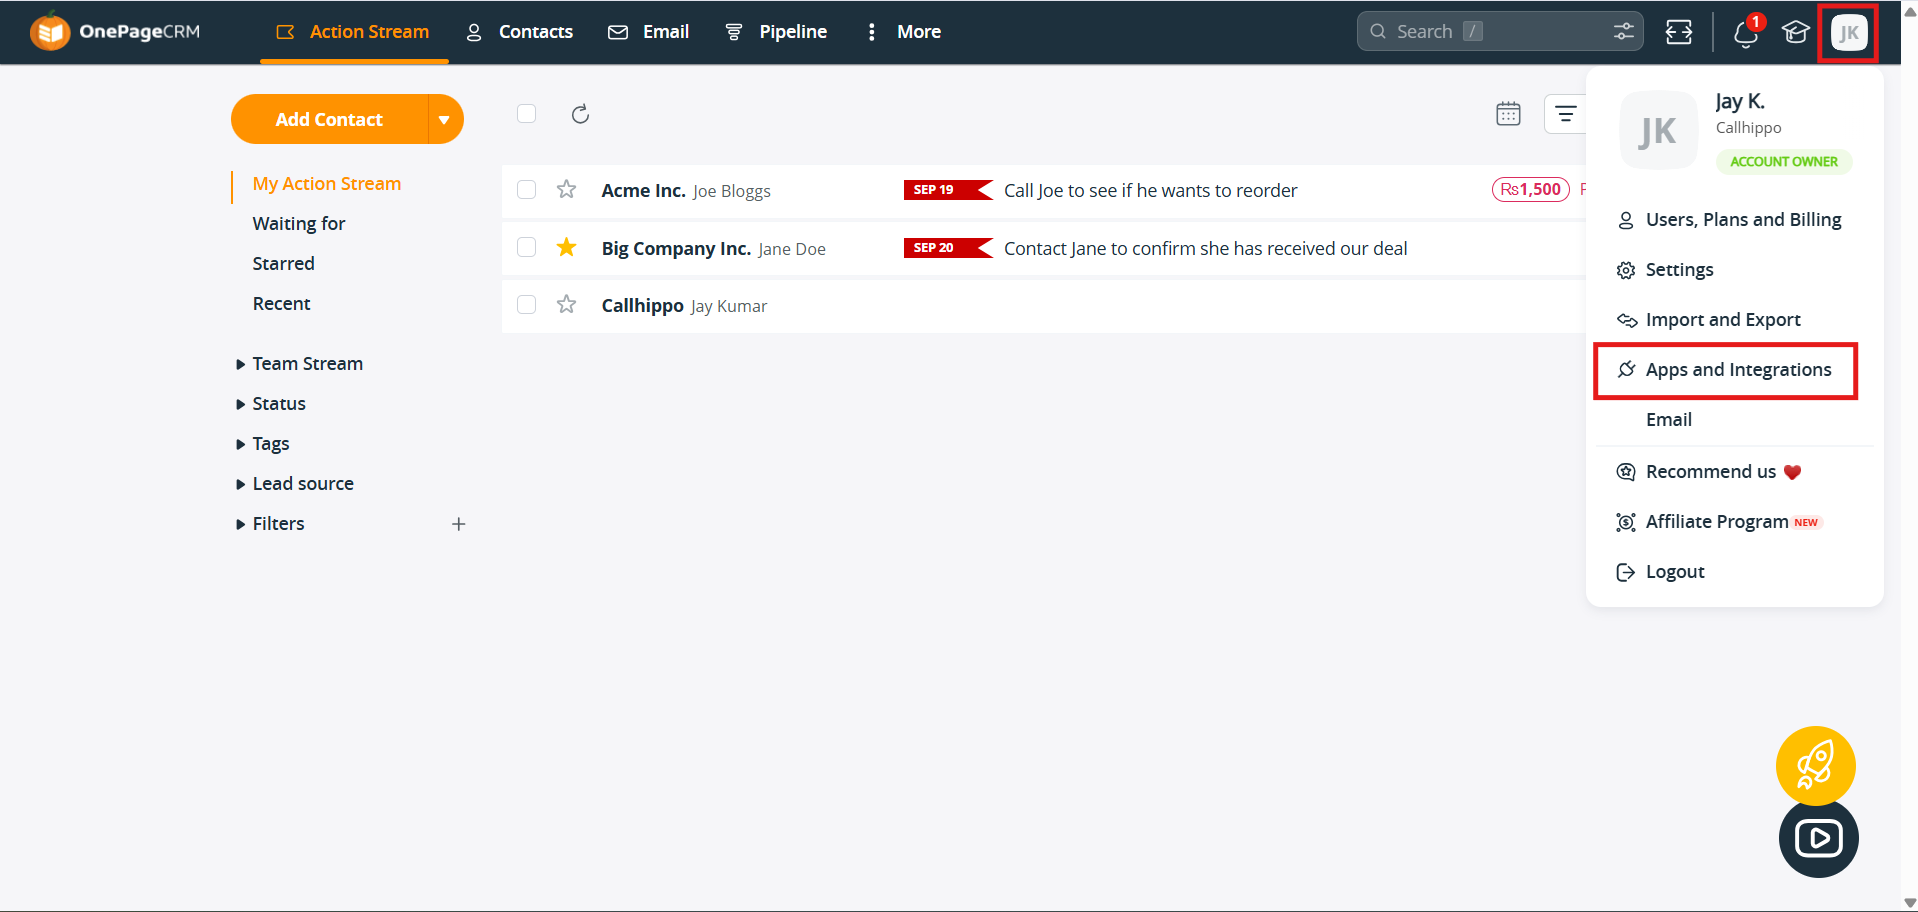
Task: Open Email in profile menu
Action: click(x=1669, y=420)
